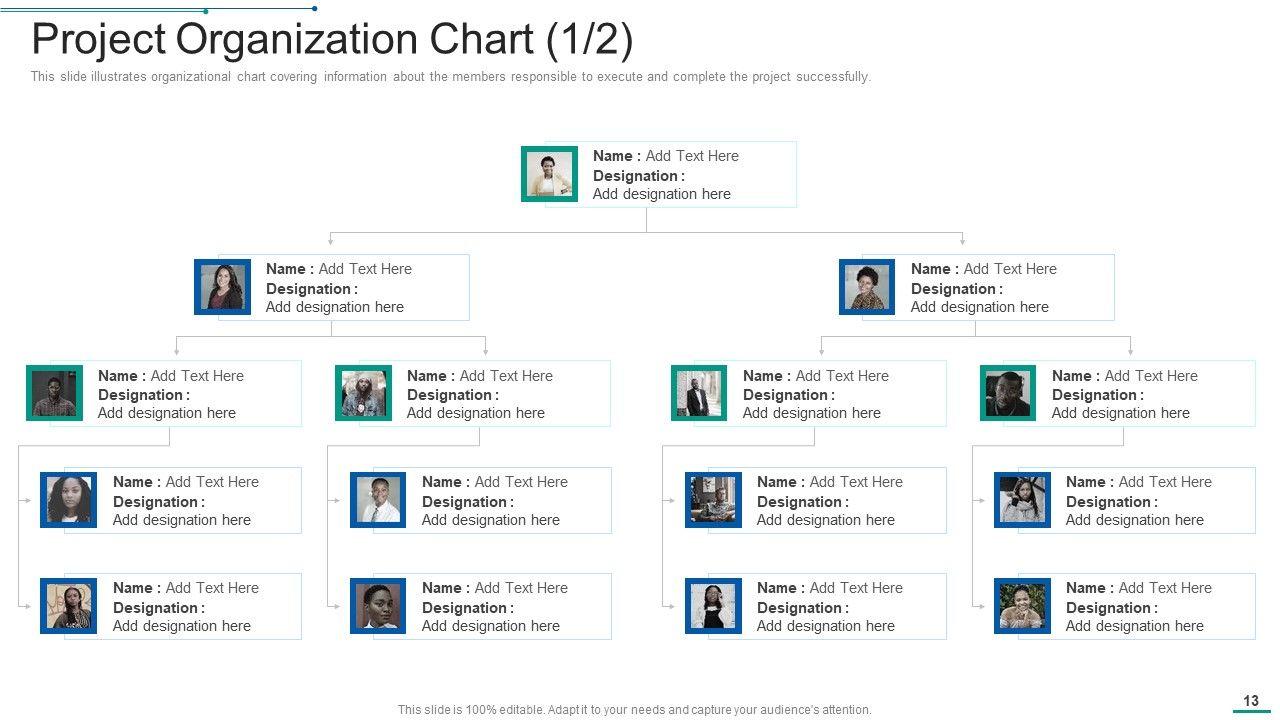Click green-framed photo of man standing in suit

(x=699, y=393)
